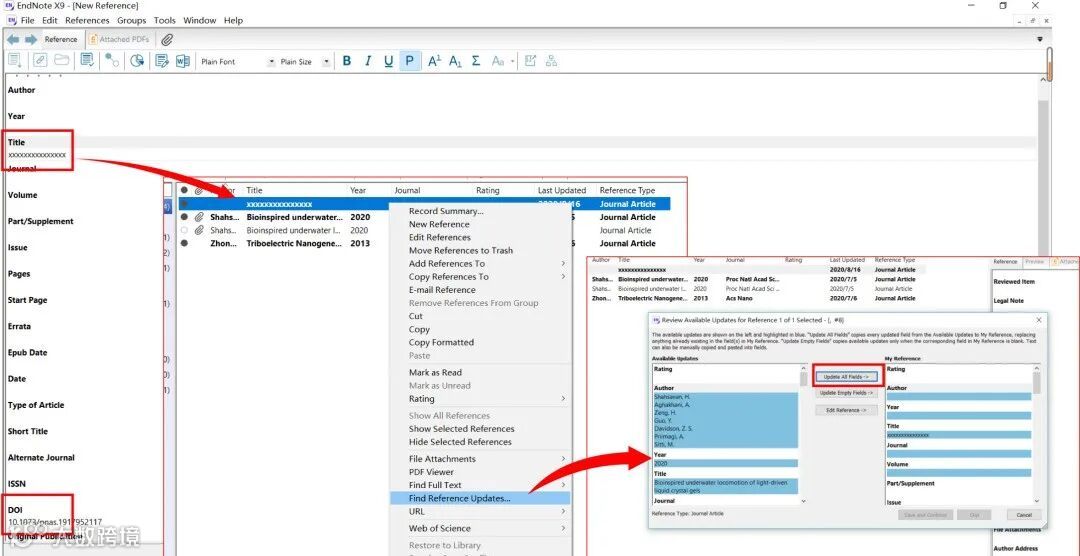Open the References menu
Screen dimensions: 1080x556
tap(87, 21)
